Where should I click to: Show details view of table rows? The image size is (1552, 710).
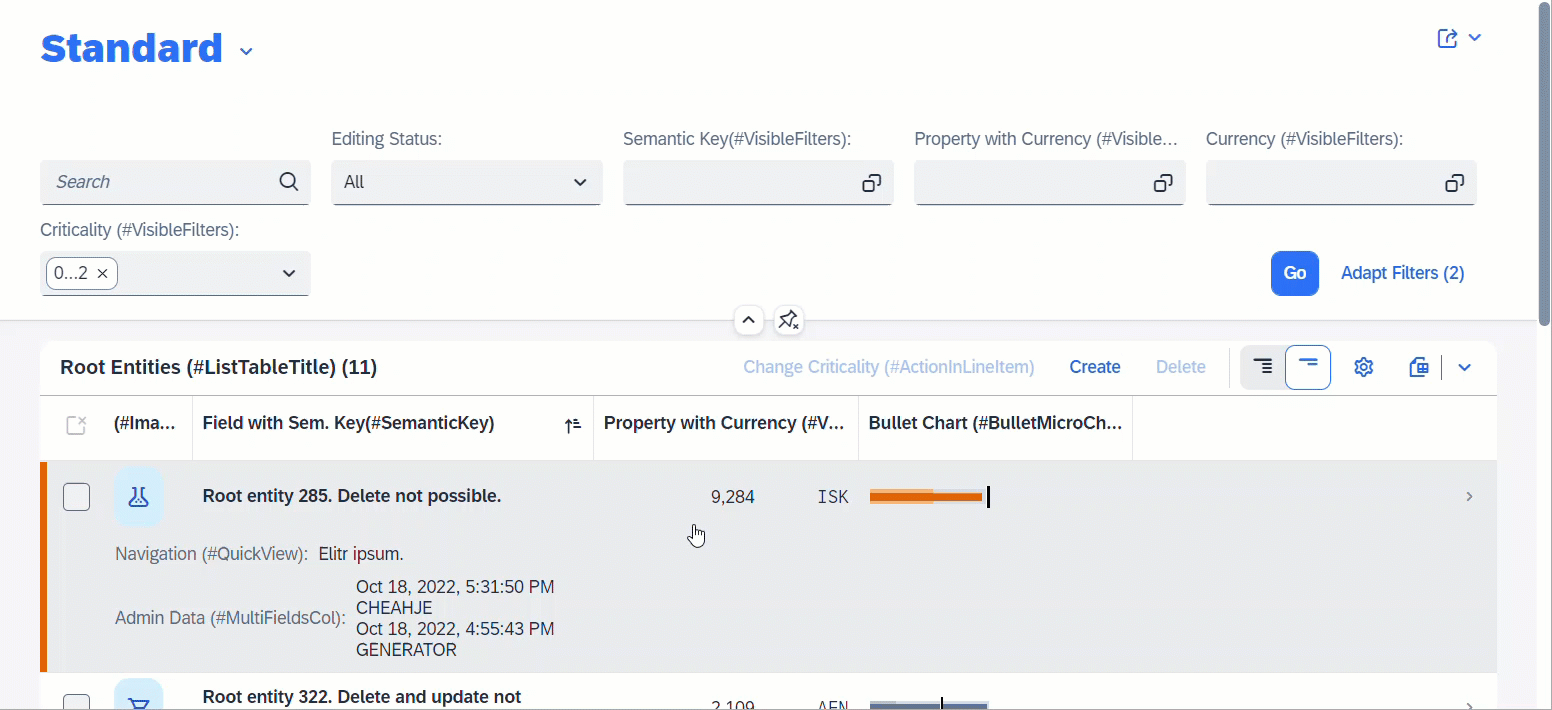point(1263,367)
